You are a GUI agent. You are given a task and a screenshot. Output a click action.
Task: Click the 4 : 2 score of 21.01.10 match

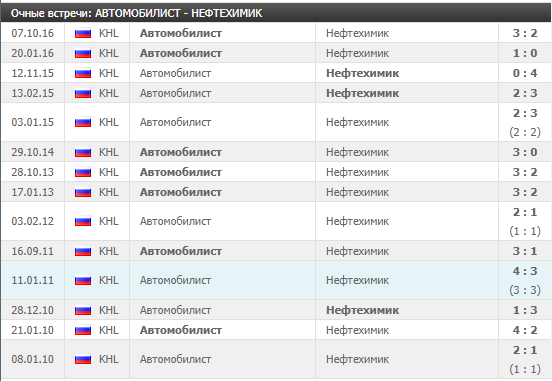coord(525,330)
